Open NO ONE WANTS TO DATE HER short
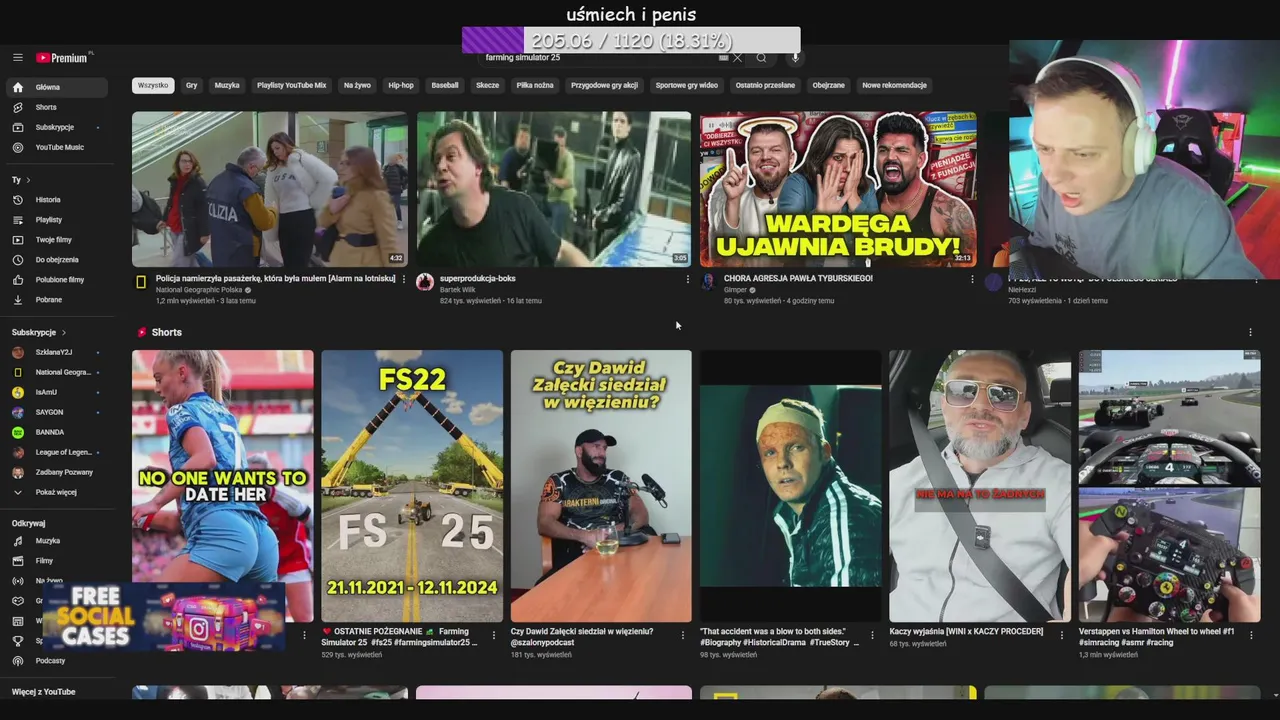Screen dimensions: 1280x720 point(222,486)
